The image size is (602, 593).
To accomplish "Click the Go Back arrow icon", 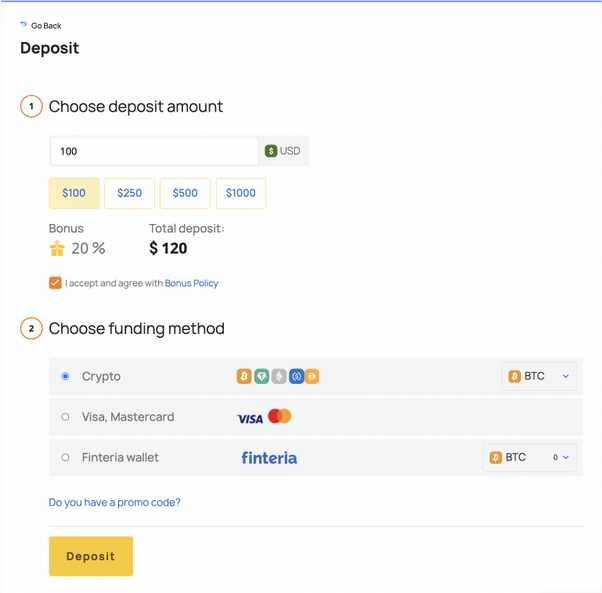I will (23, 24).
